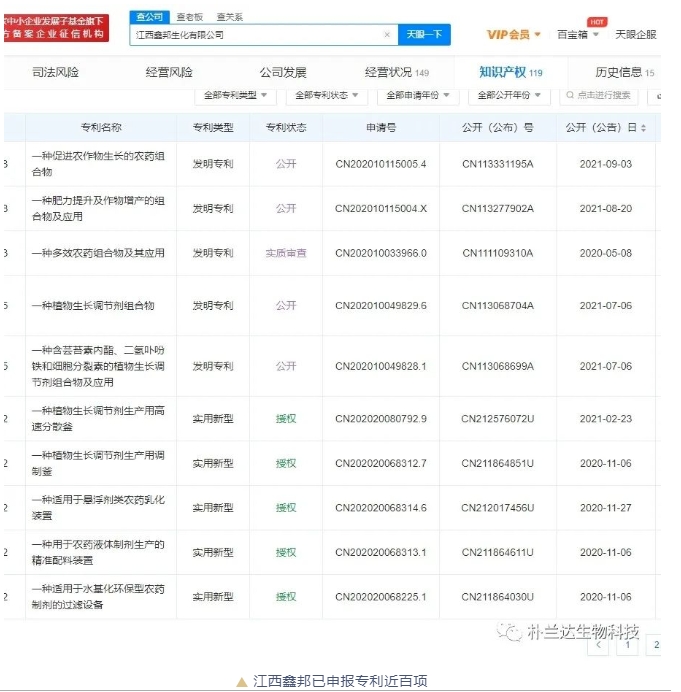Open the 经营状况 149 tab
The height and width of the screenshot is (692, 681).
(x=397, y=72)
